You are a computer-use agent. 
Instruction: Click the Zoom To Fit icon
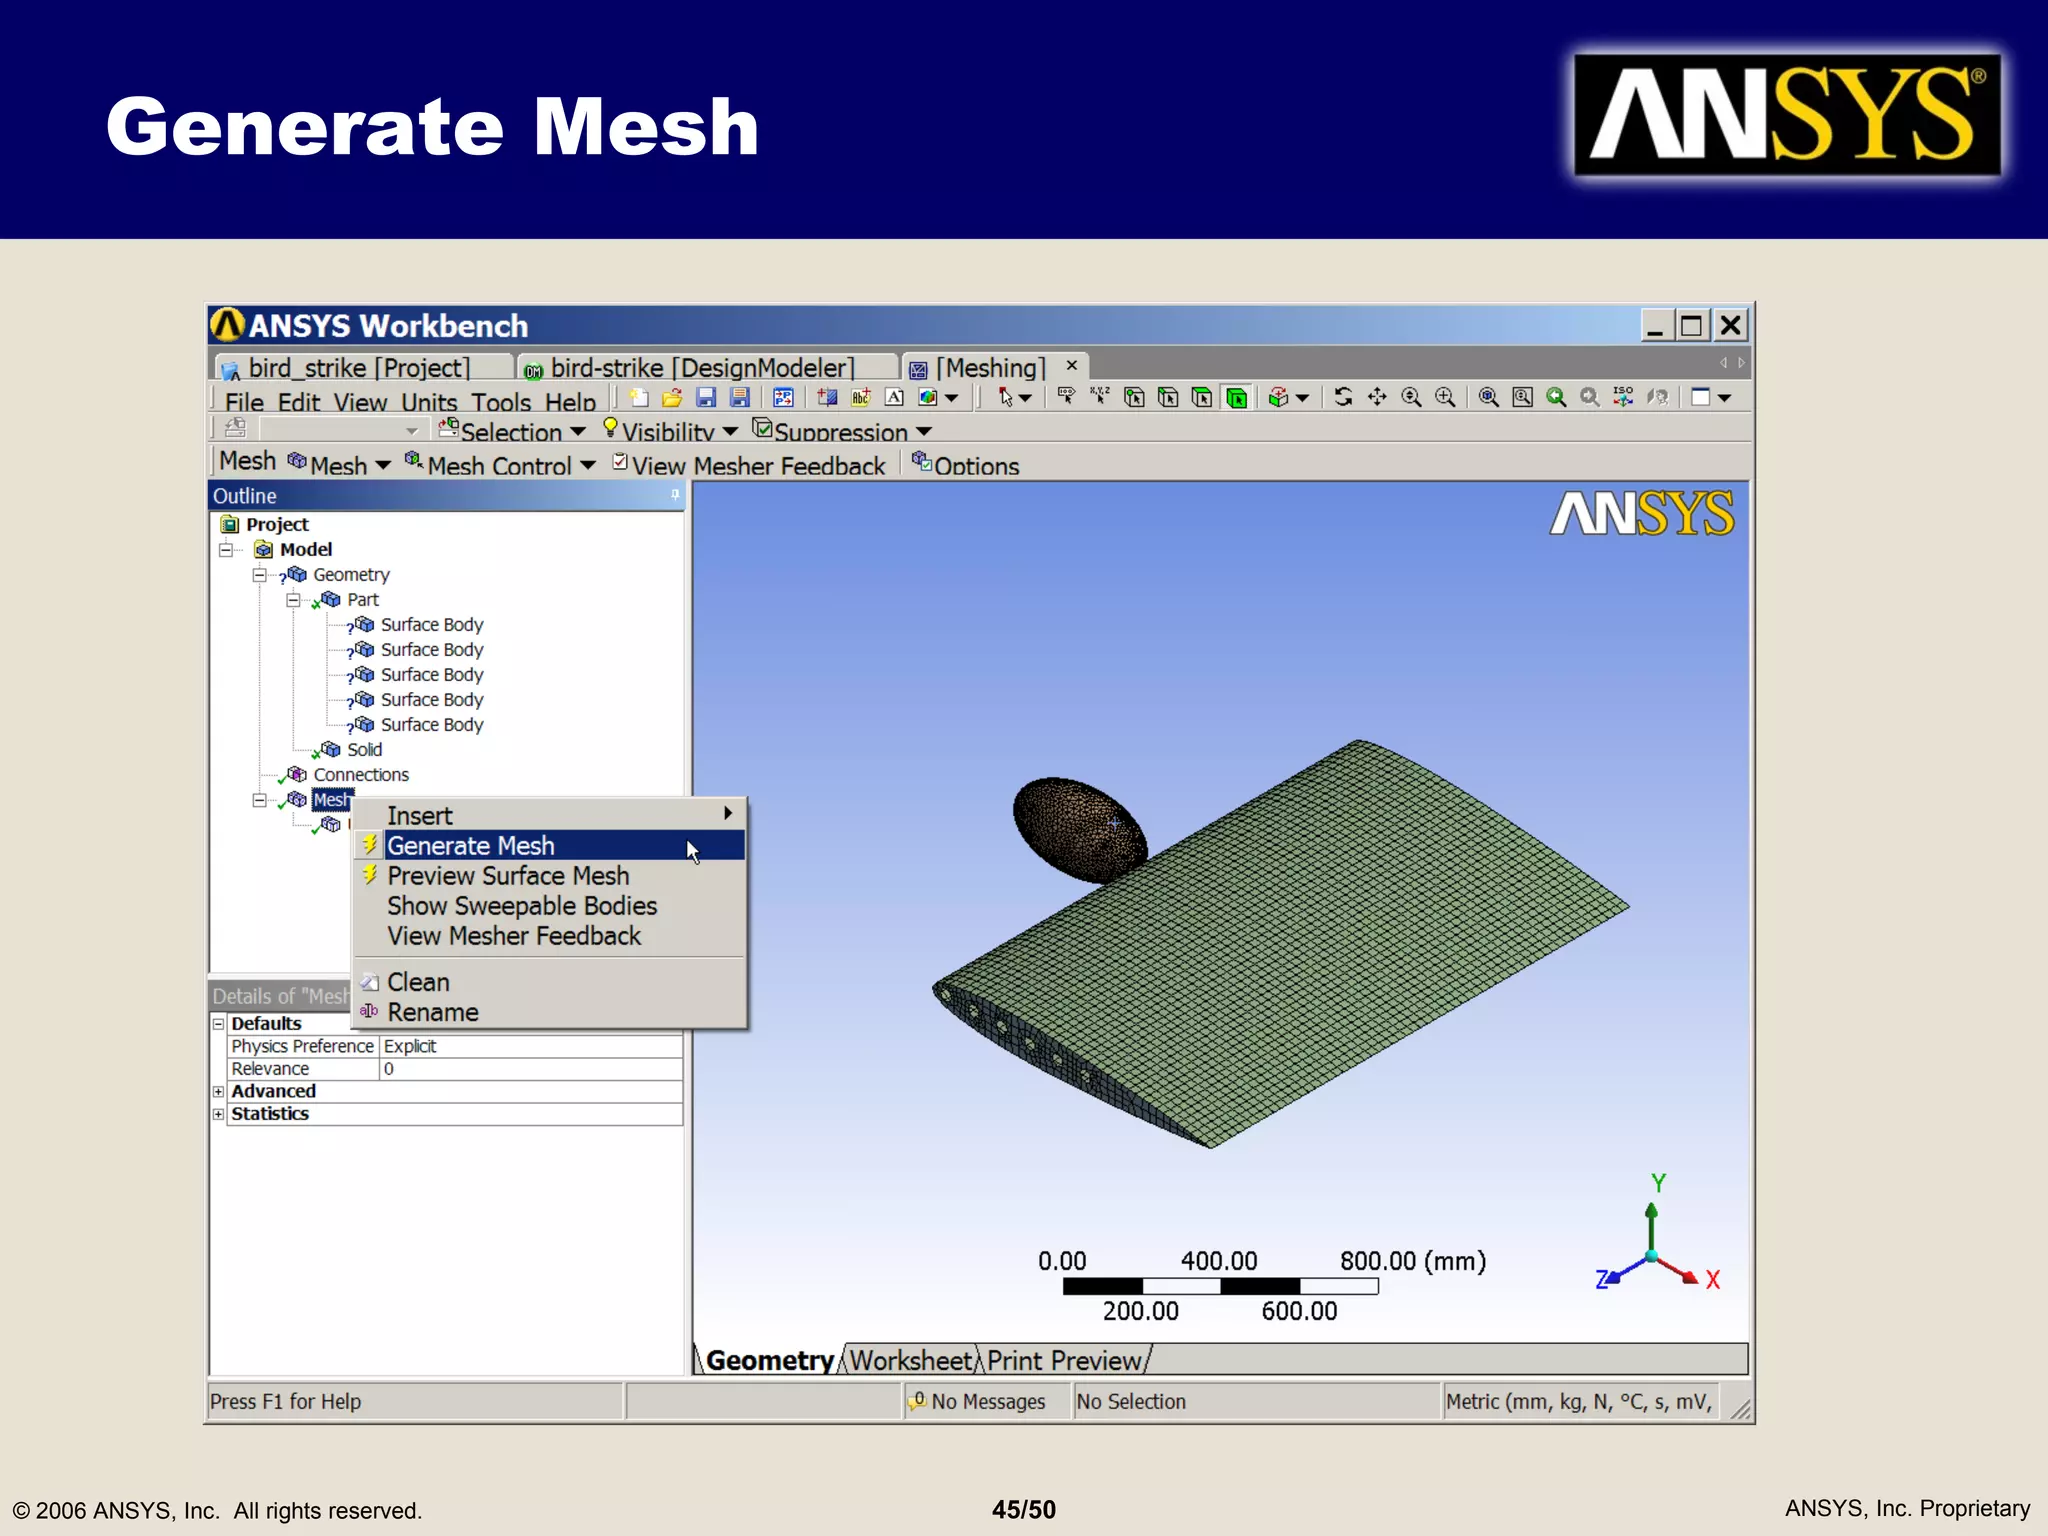tap(1489, 397)
